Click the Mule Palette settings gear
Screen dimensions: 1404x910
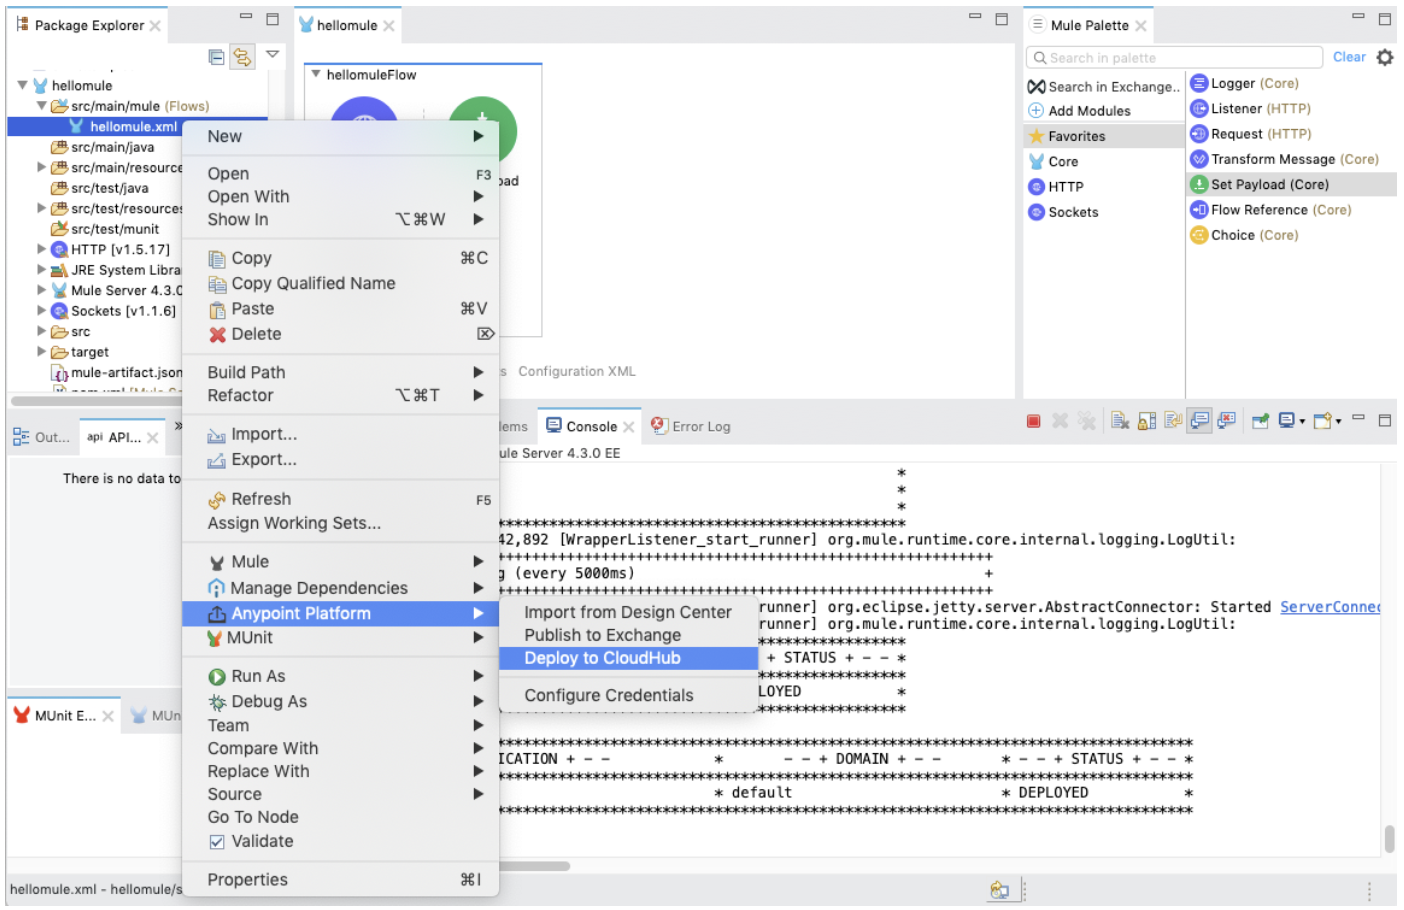[x=1384, y=57]
